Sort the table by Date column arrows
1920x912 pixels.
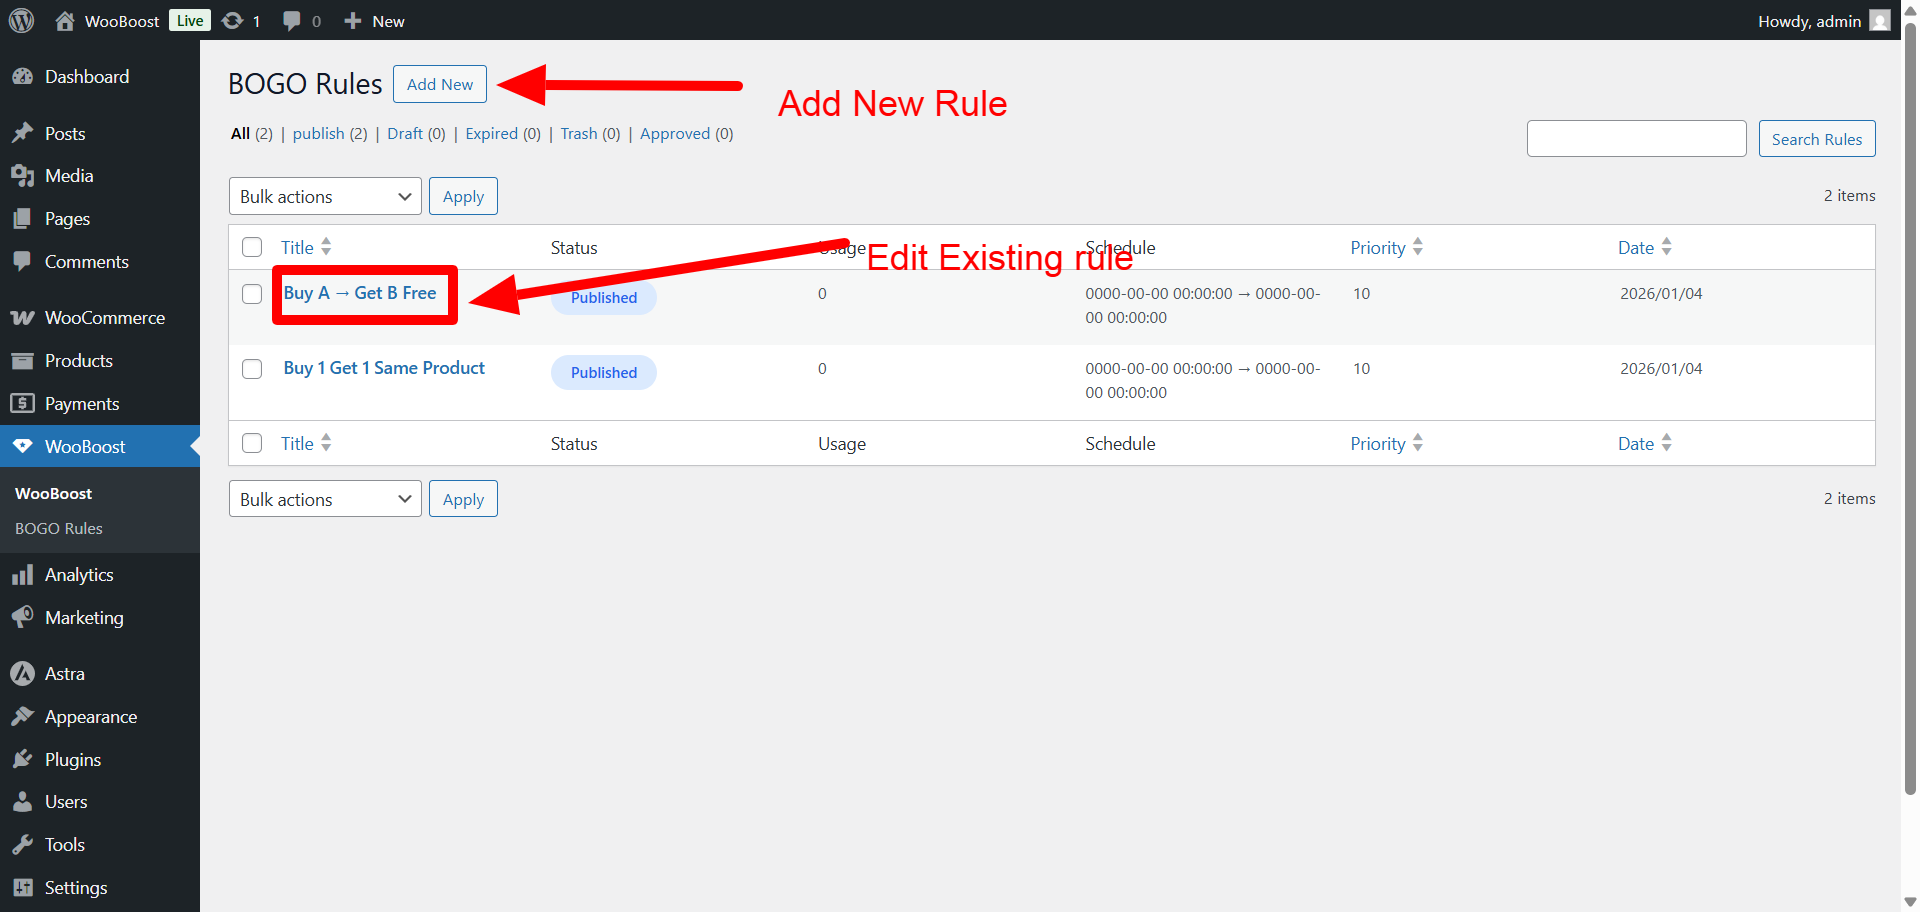(1666, 247)
